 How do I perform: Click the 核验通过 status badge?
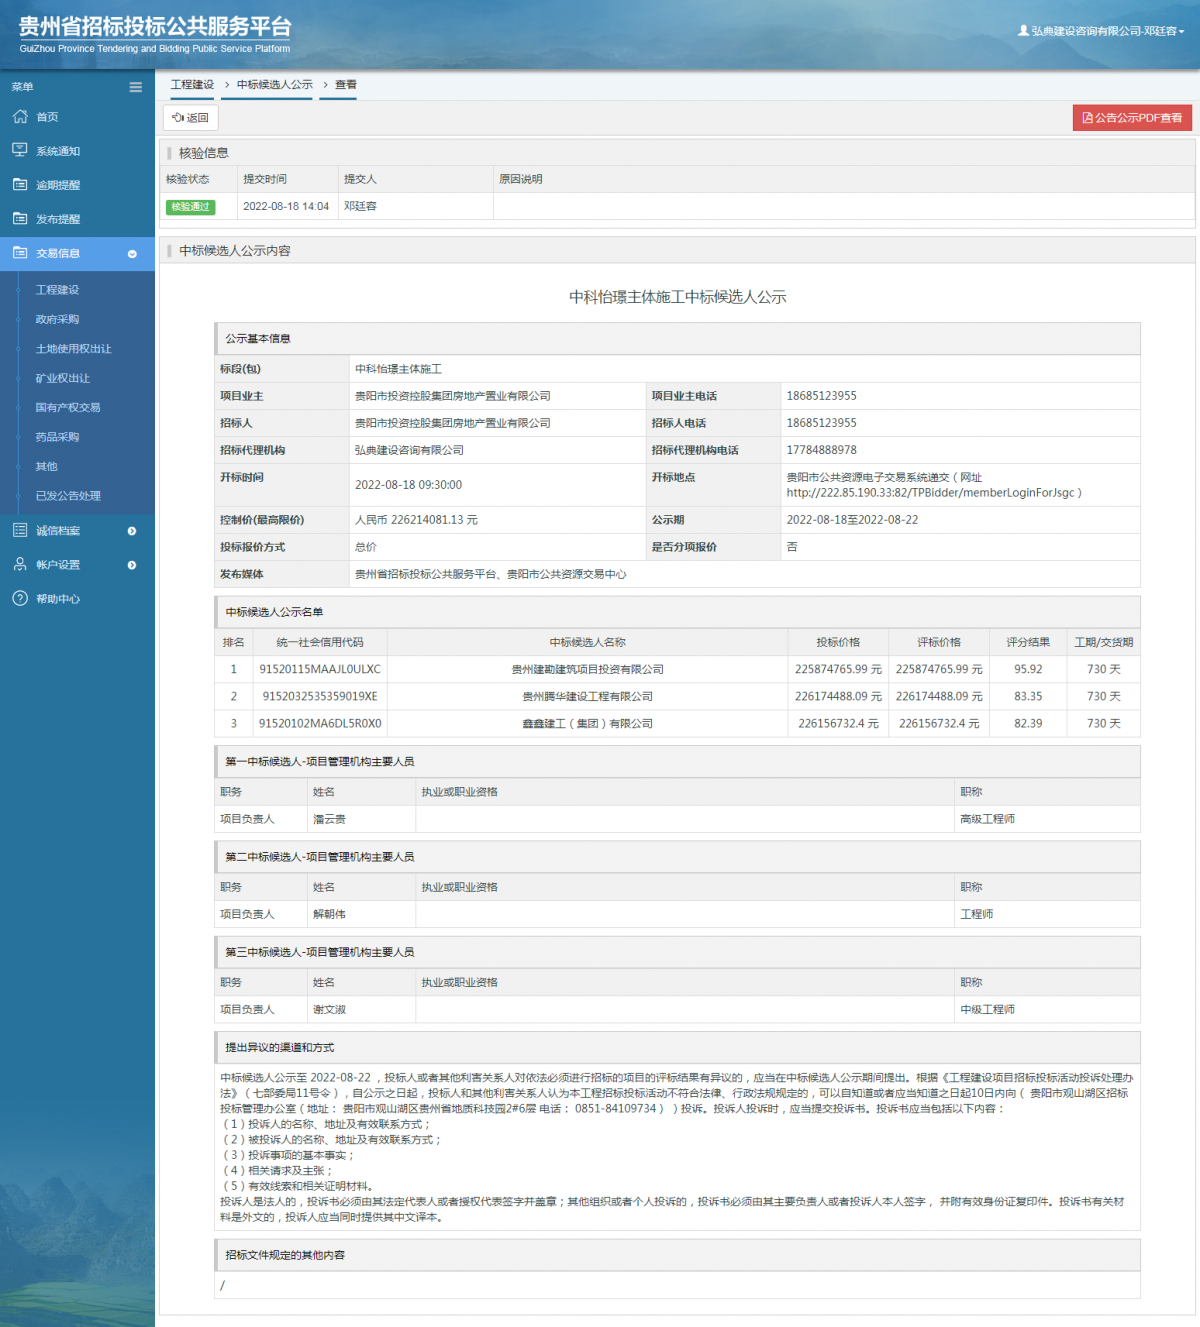tap(191, 207)
